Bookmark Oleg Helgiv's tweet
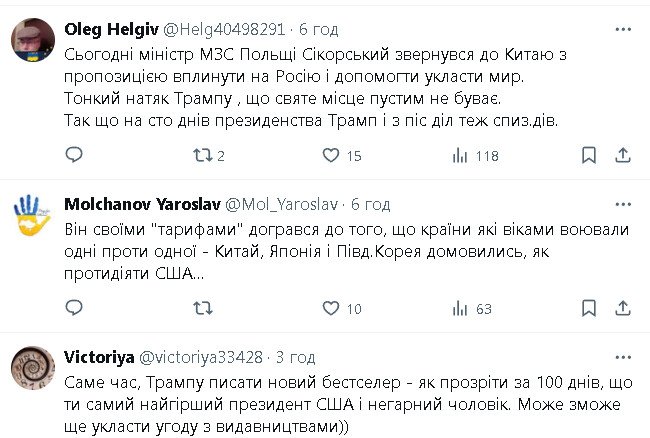650x438 pixels. pos(589,155)
